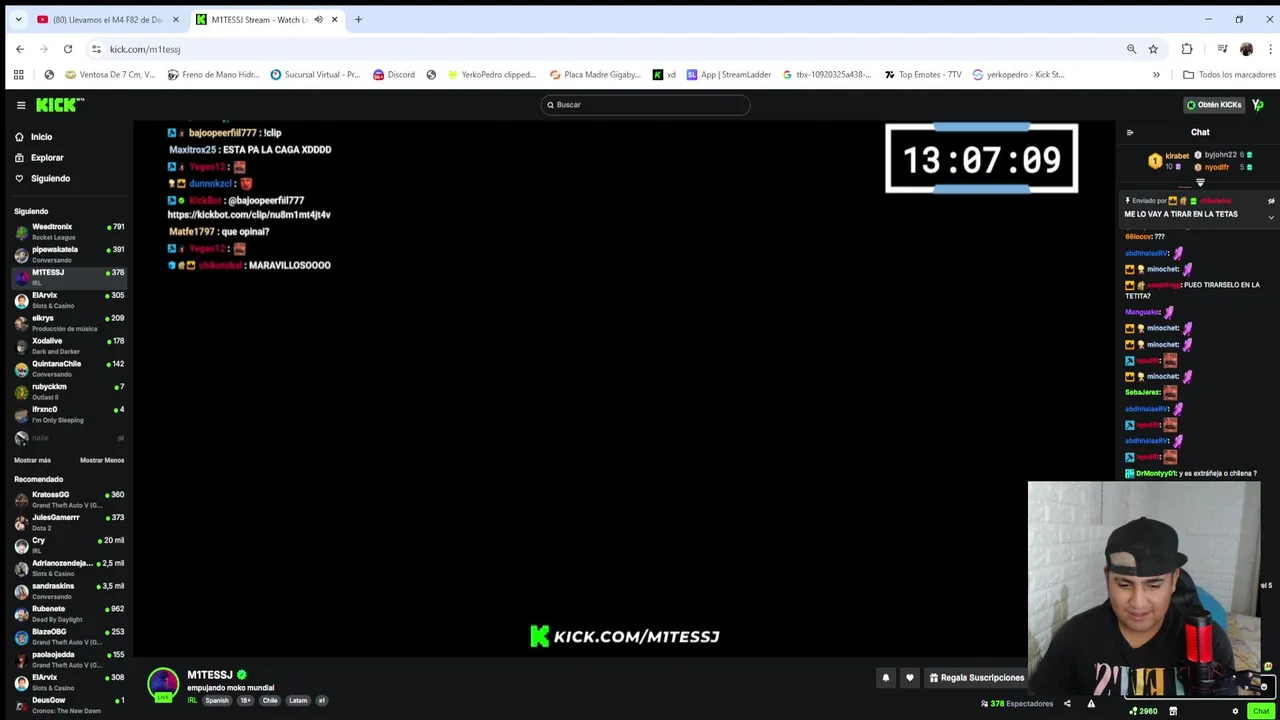Open Cry recommended channel
Screen dimensions: 1280x720
(x=69, y=545)
